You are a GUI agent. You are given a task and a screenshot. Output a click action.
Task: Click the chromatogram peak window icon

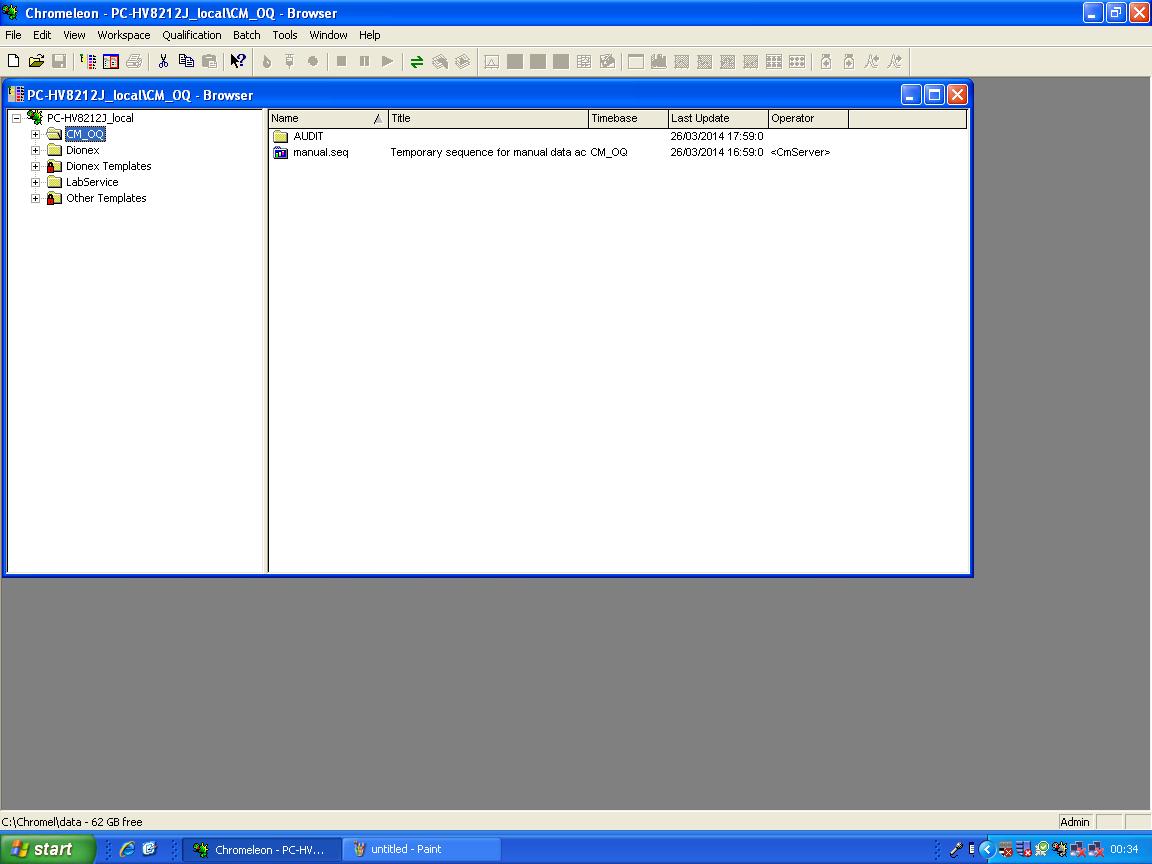pyautogui.click(x=492, y=62)
